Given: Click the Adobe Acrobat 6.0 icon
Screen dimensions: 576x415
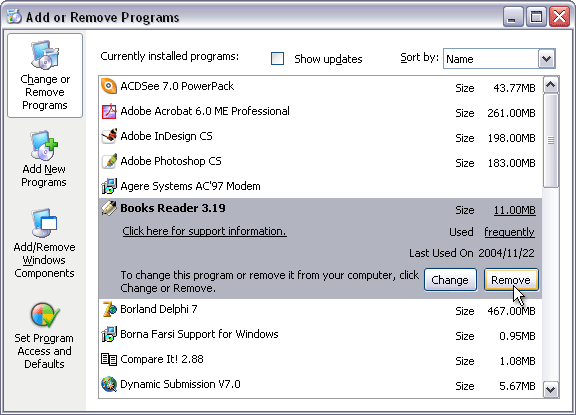Looking at the screenshot, I should click(x=109, y=111).
